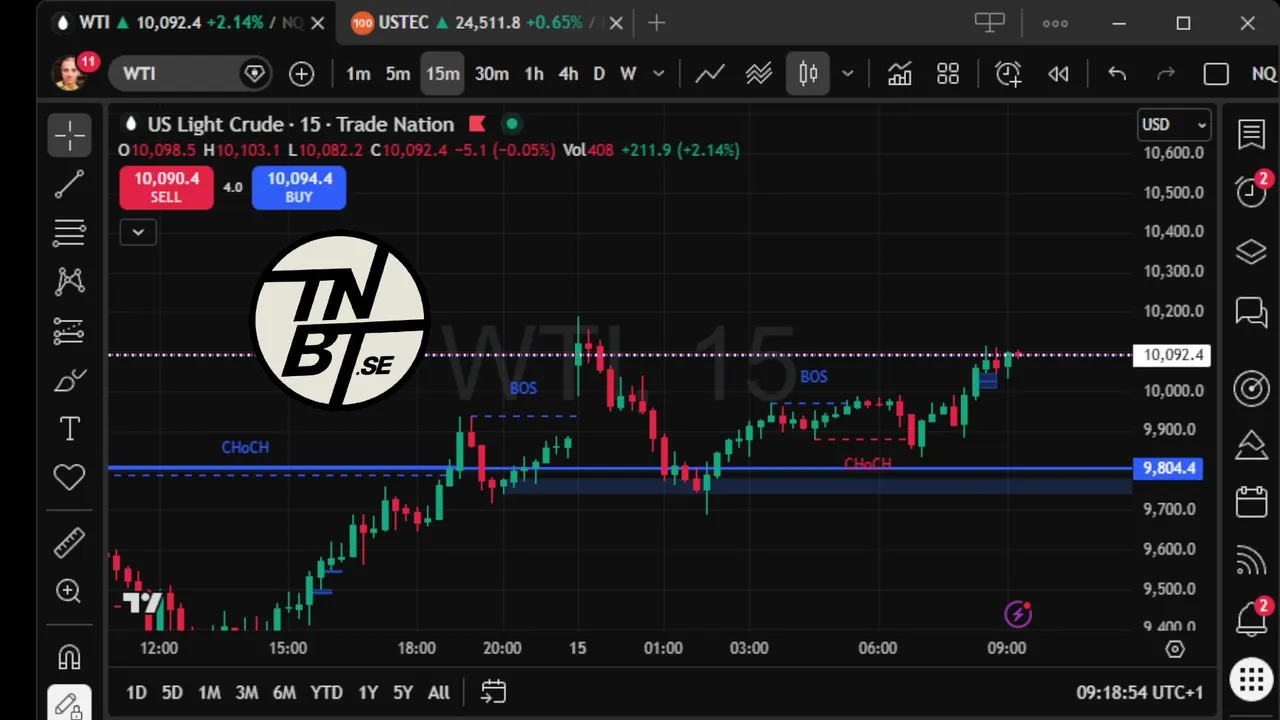The image size is (1280, 720).
Task: Open the notifications bell panel
Action: pos(1251,618)
